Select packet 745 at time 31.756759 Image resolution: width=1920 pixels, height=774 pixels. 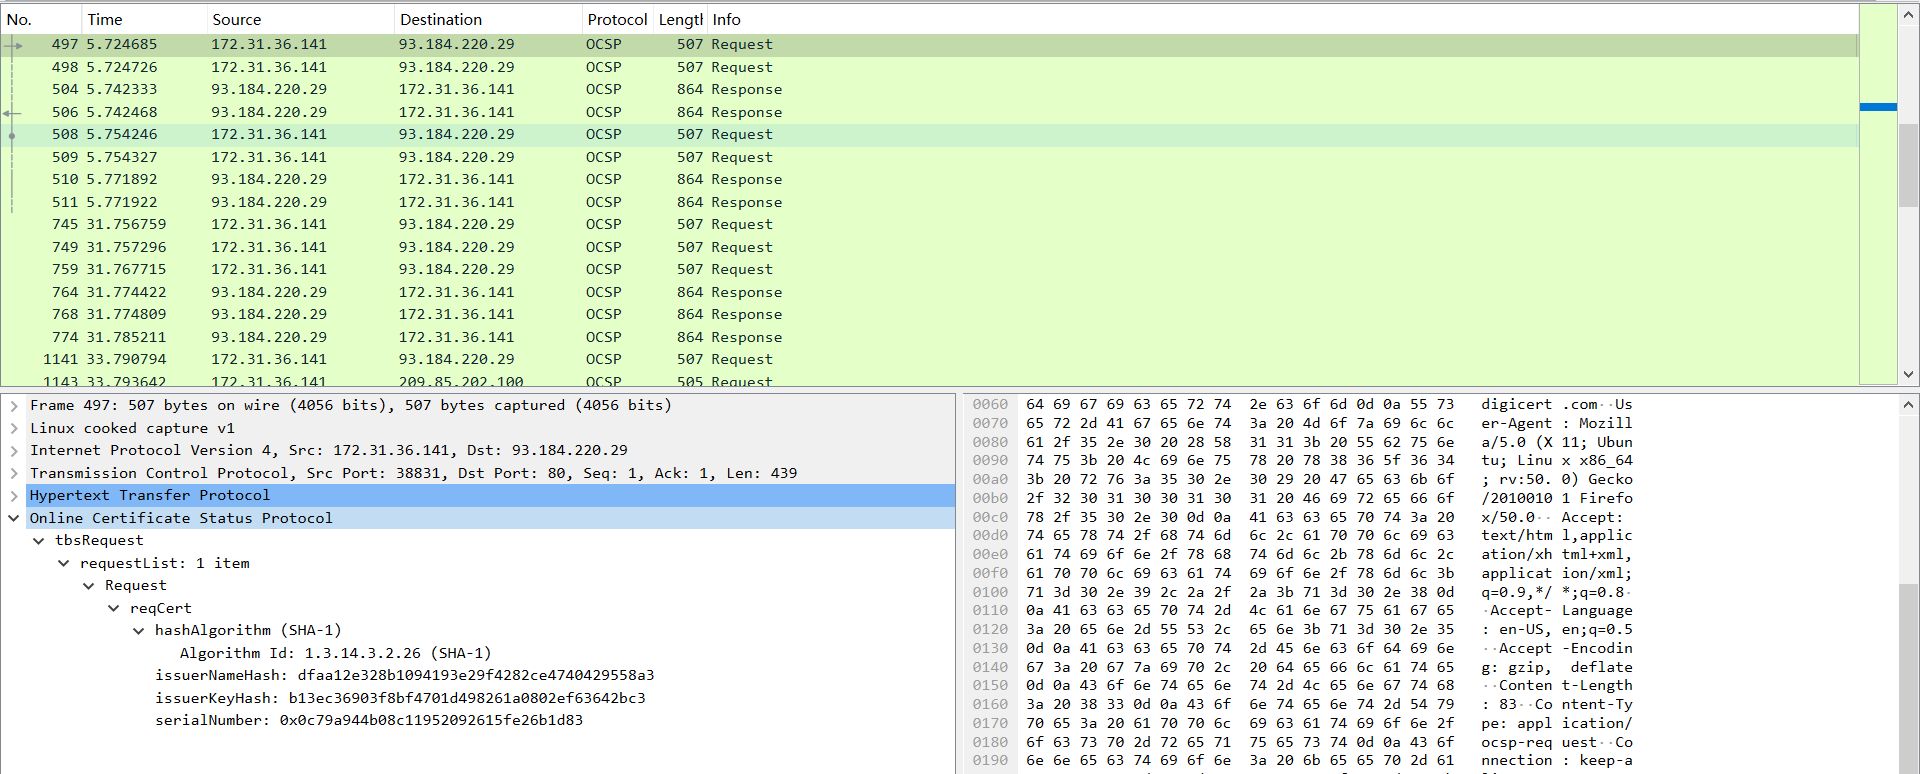[929, 224]
